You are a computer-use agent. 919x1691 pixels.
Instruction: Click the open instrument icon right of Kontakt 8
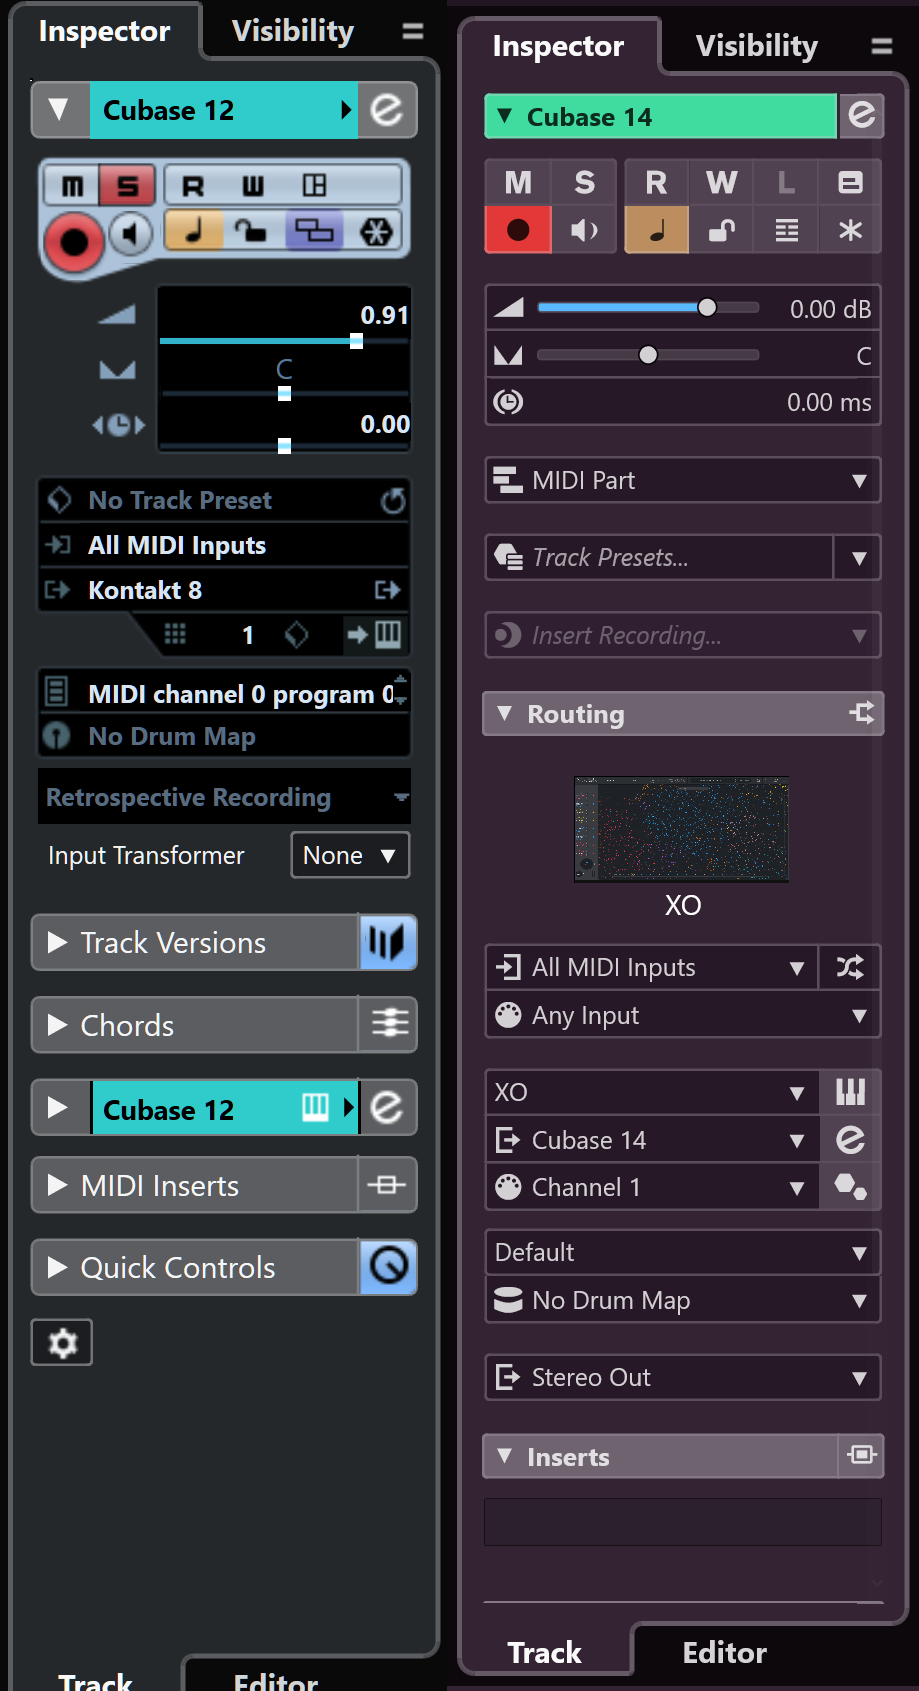point(388,590)
